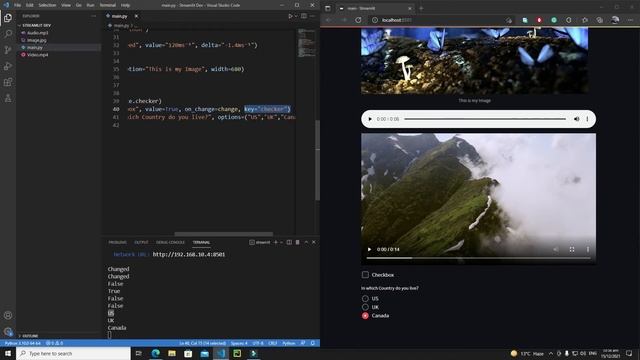Kill the terminal with trash icon
Viewport: 640px width, 360px height.
pos(298,242)
